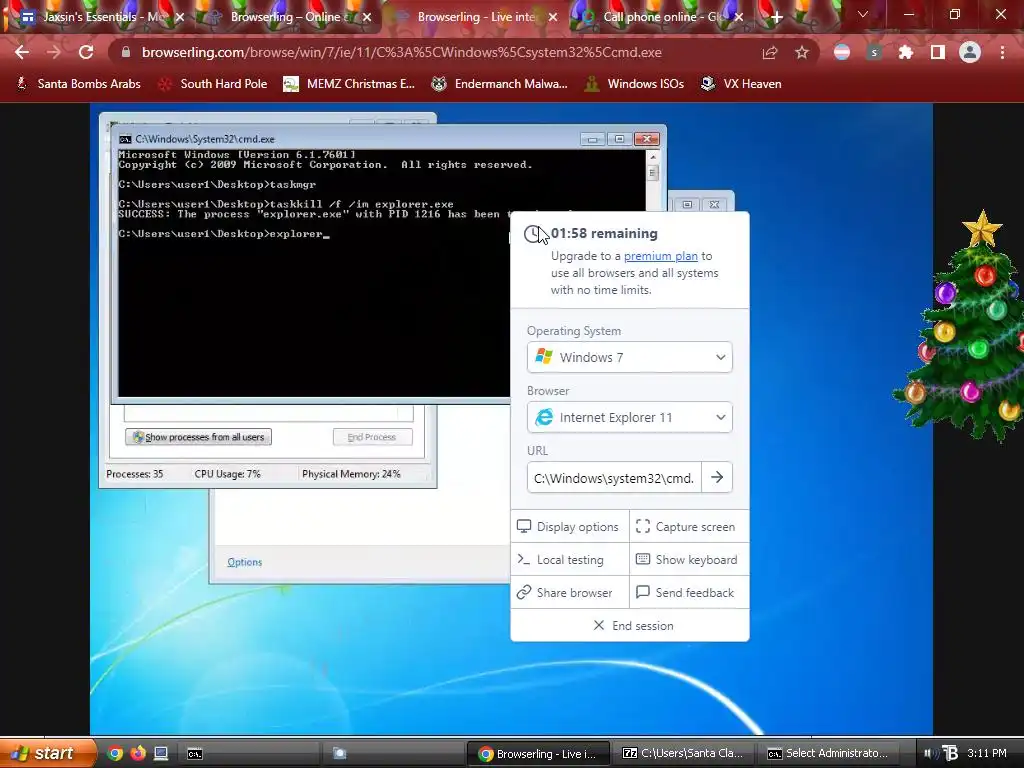Open the tab search chevron
Screen dimensions: 1024x768
click(863, 14)
